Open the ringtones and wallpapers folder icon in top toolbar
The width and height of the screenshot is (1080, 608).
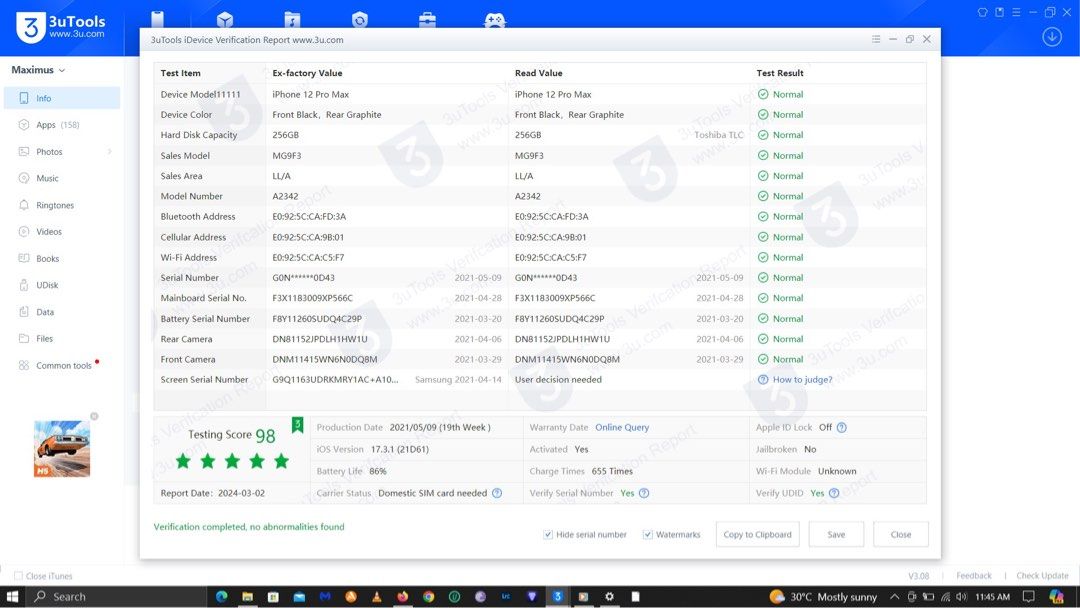click(x=292, y=20)
